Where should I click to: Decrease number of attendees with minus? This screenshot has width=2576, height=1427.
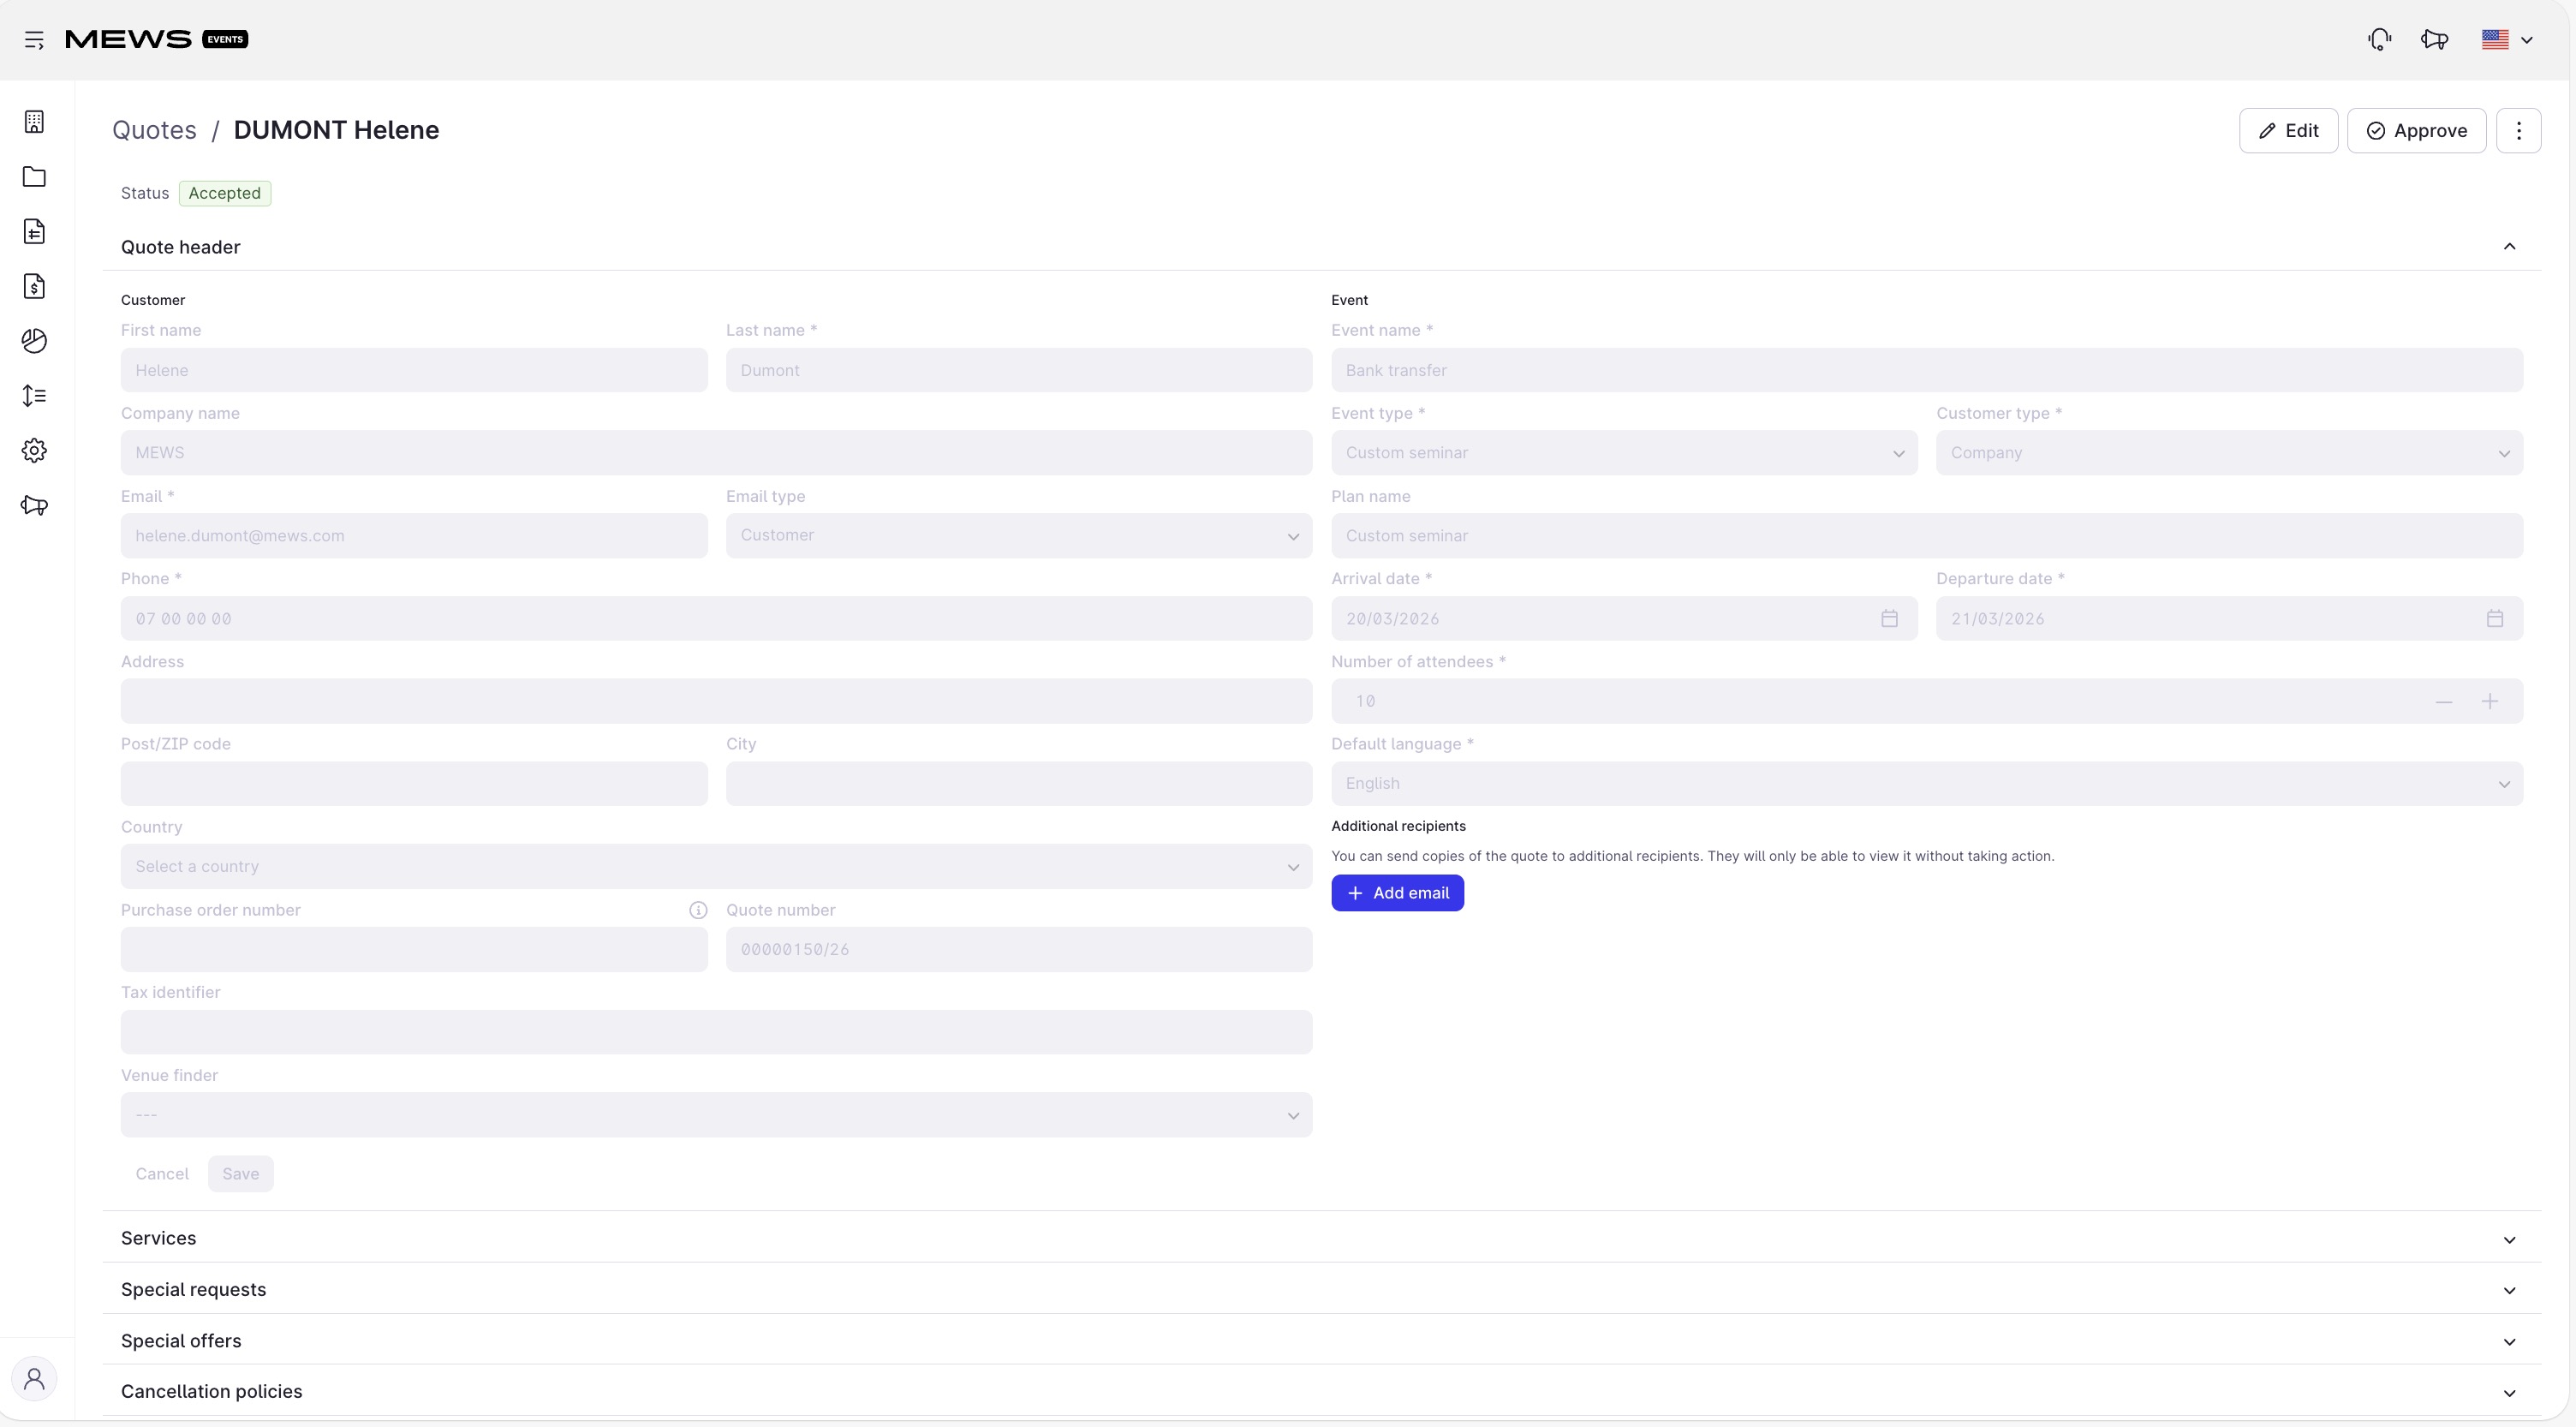coord(2444,702)
